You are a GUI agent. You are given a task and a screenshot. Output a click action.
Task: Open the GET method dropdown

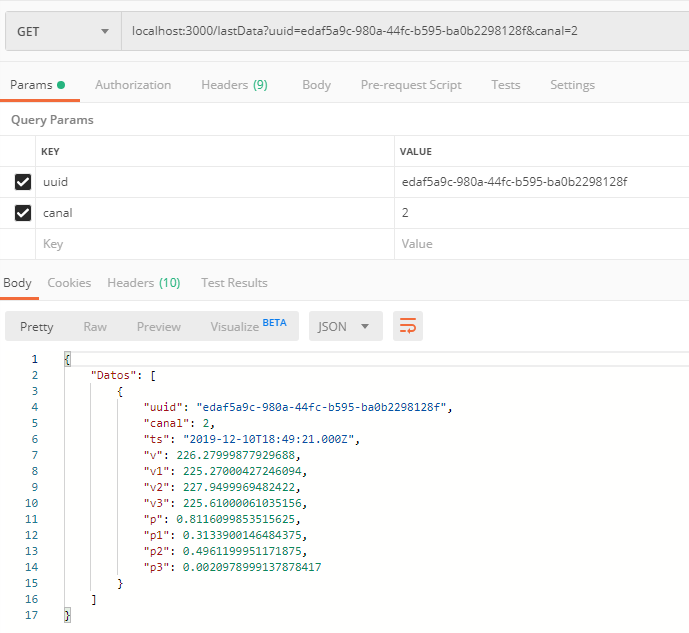point(62,32)
